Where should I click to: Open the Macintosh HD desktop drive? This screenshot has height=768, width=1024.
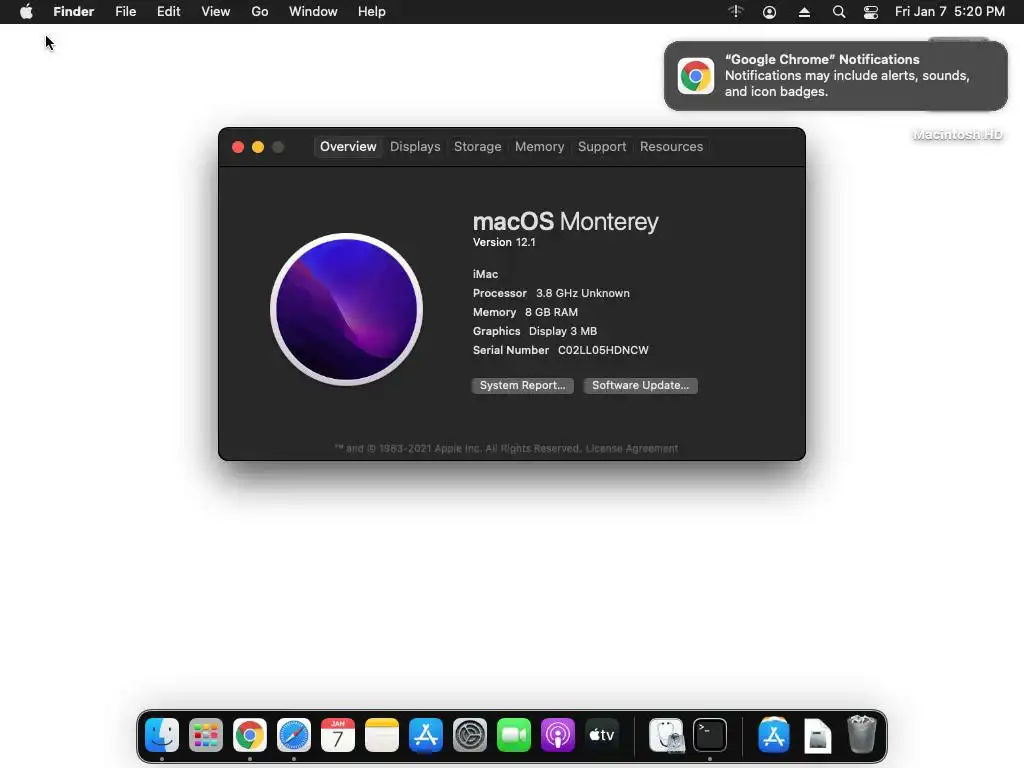pyautogui.click(x=957, y=135)
